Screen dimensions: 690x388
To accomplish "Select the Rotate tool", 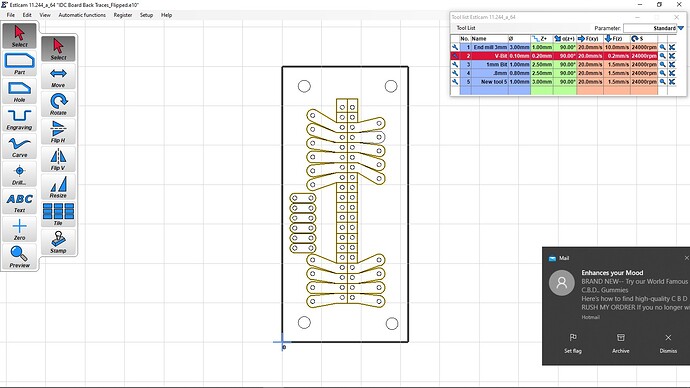I will coord(58,104).
